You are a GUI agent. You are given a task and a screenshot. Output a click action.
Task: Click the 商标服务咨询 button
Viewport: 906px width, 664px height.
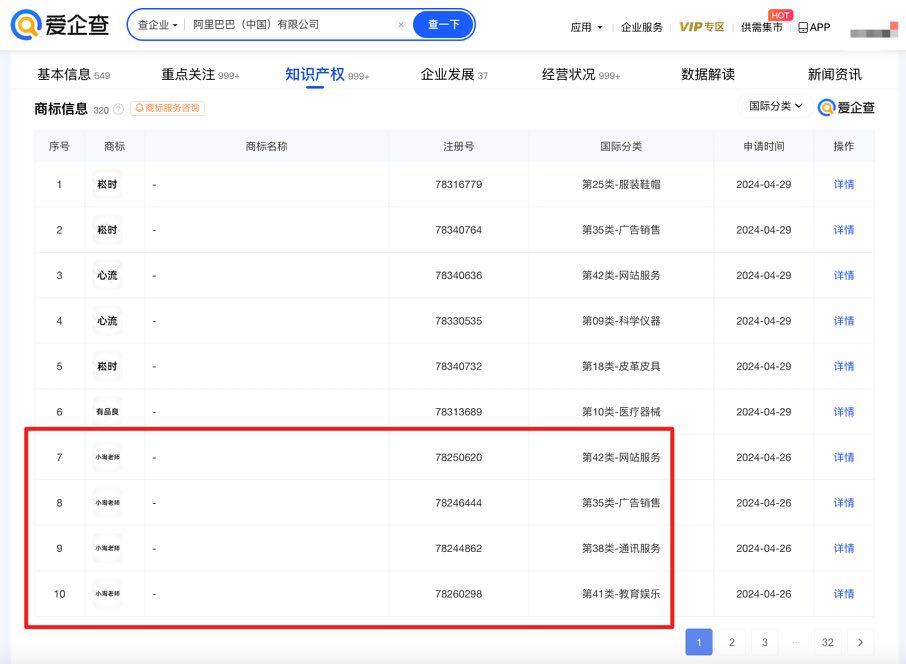[168, 108]
